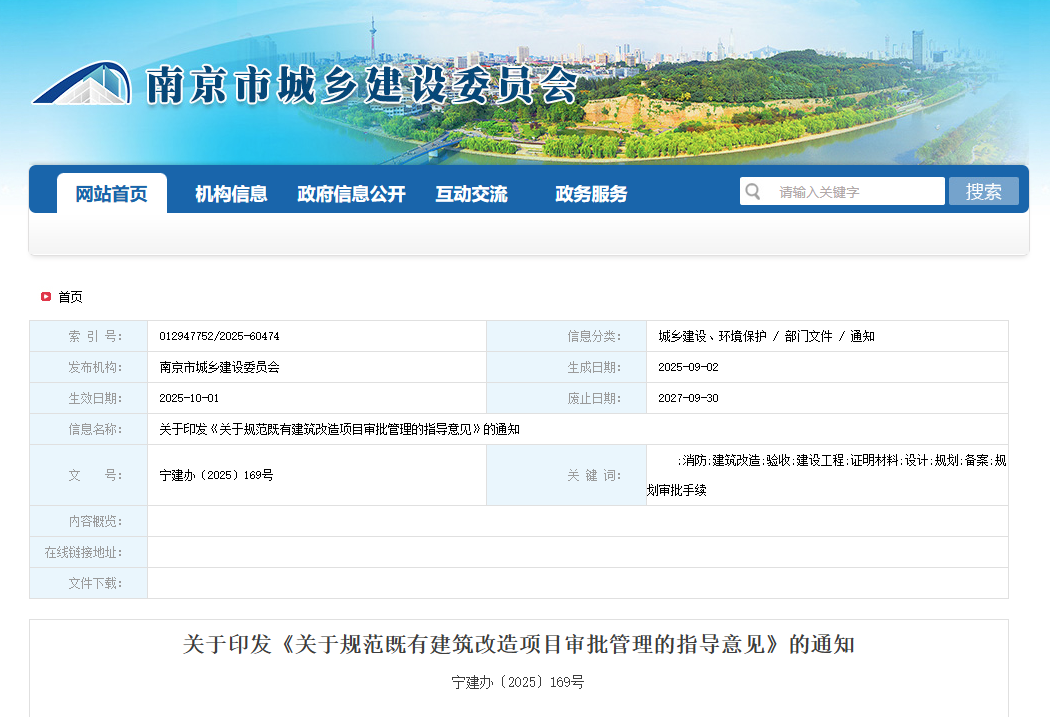Screen dimensions: 1050x717
Task: Click the 首页 breadcrumb link
Action: point(72,297)
